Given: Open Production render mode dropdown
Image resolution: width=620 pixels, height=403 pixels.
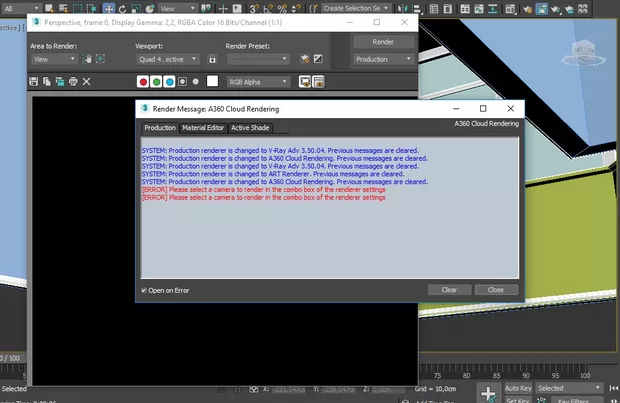Looking at the screenshot, I should [384, 59].
